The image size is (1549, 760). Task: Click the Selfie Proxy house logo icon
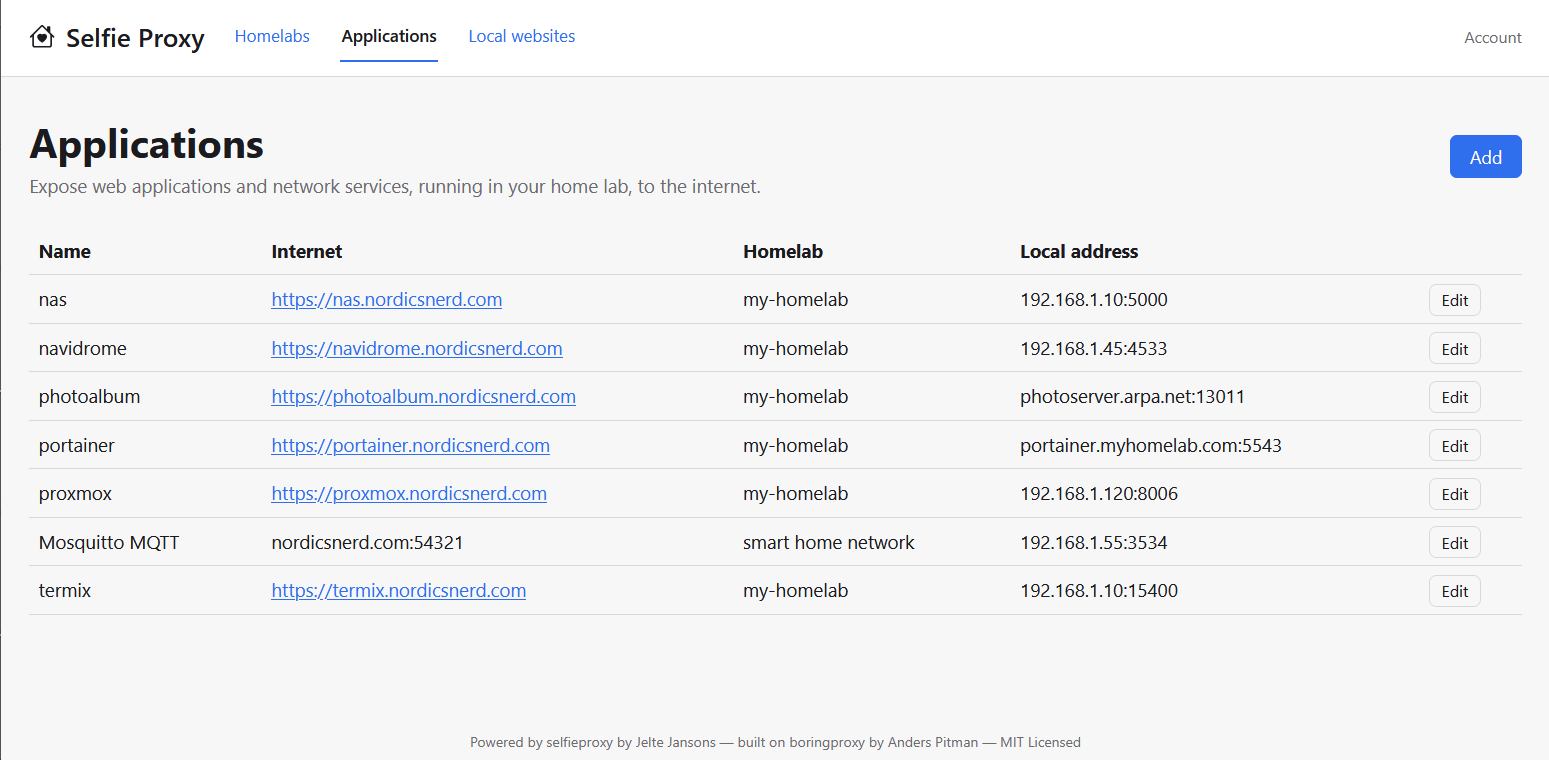click(x=42, y=38)
